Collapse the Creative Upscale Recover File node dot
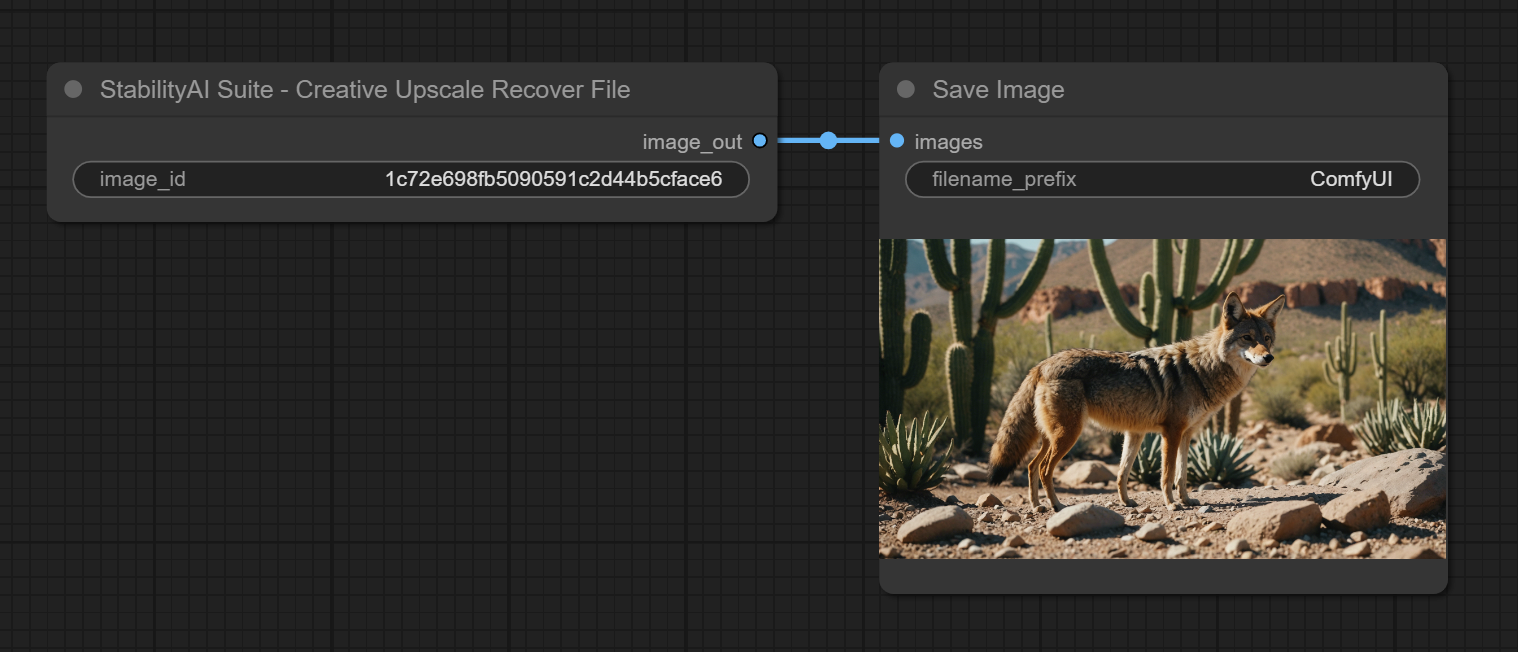The height and width of the screenshot is (652, 1518). click(73, 89)
